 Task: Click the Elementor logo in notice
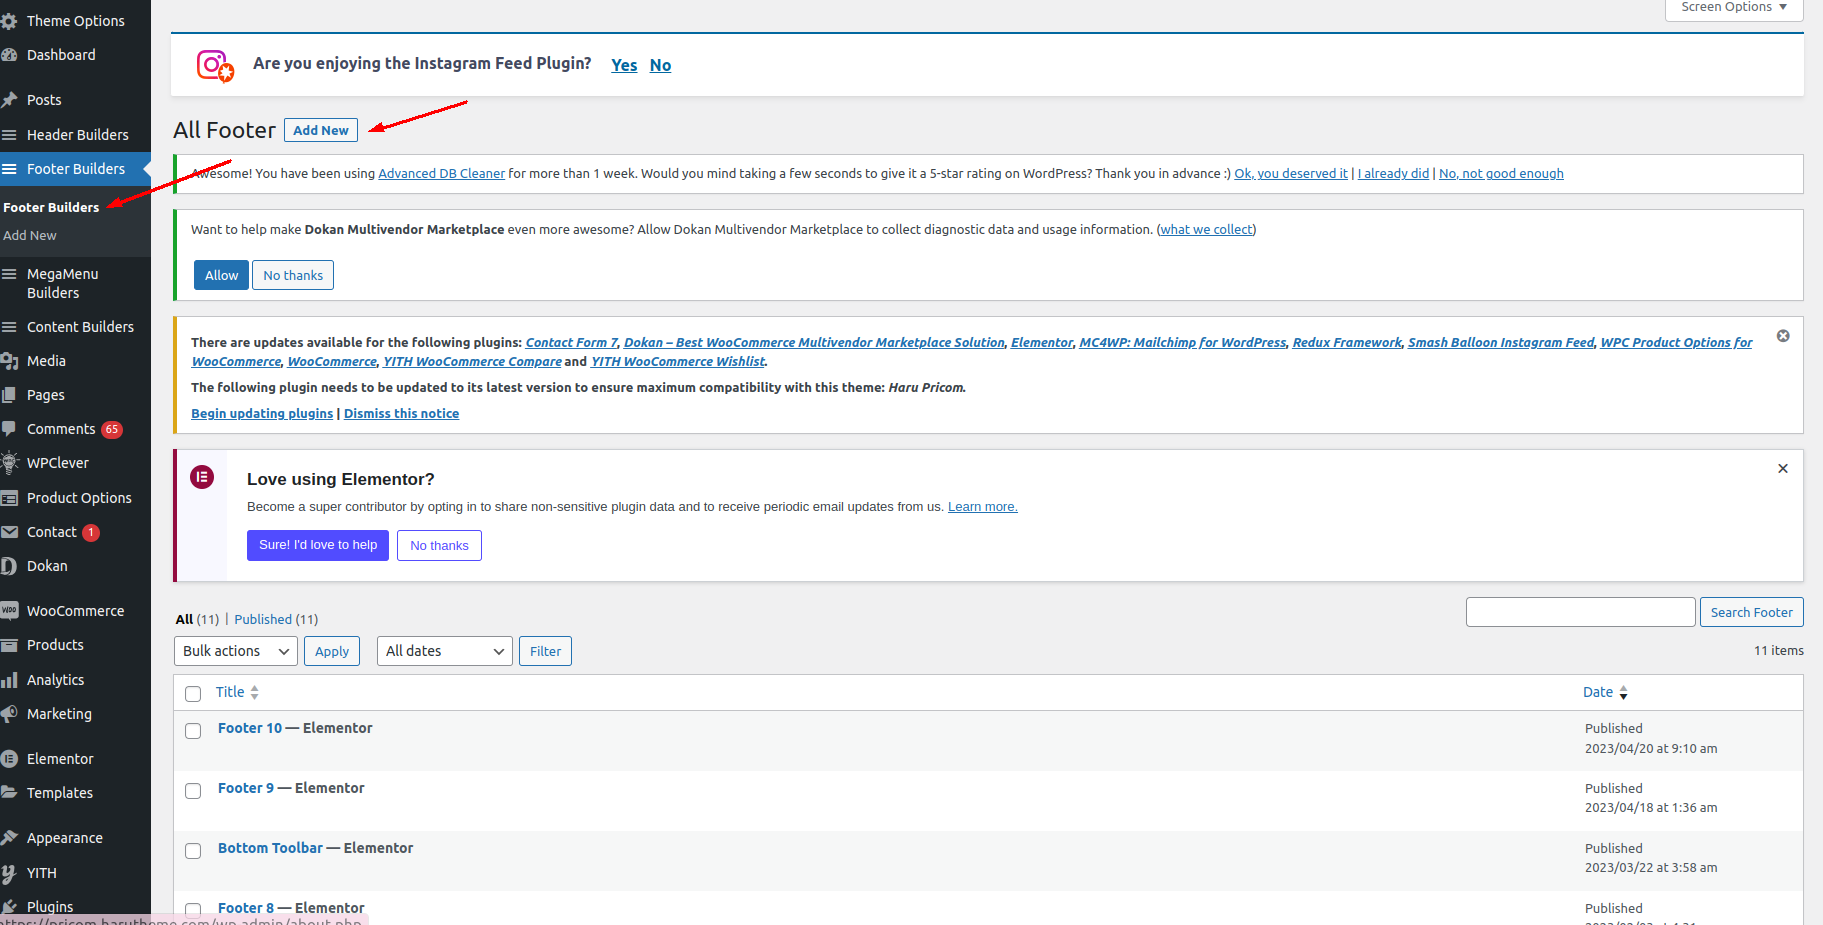pyautogui.click(x=202, y=477)
